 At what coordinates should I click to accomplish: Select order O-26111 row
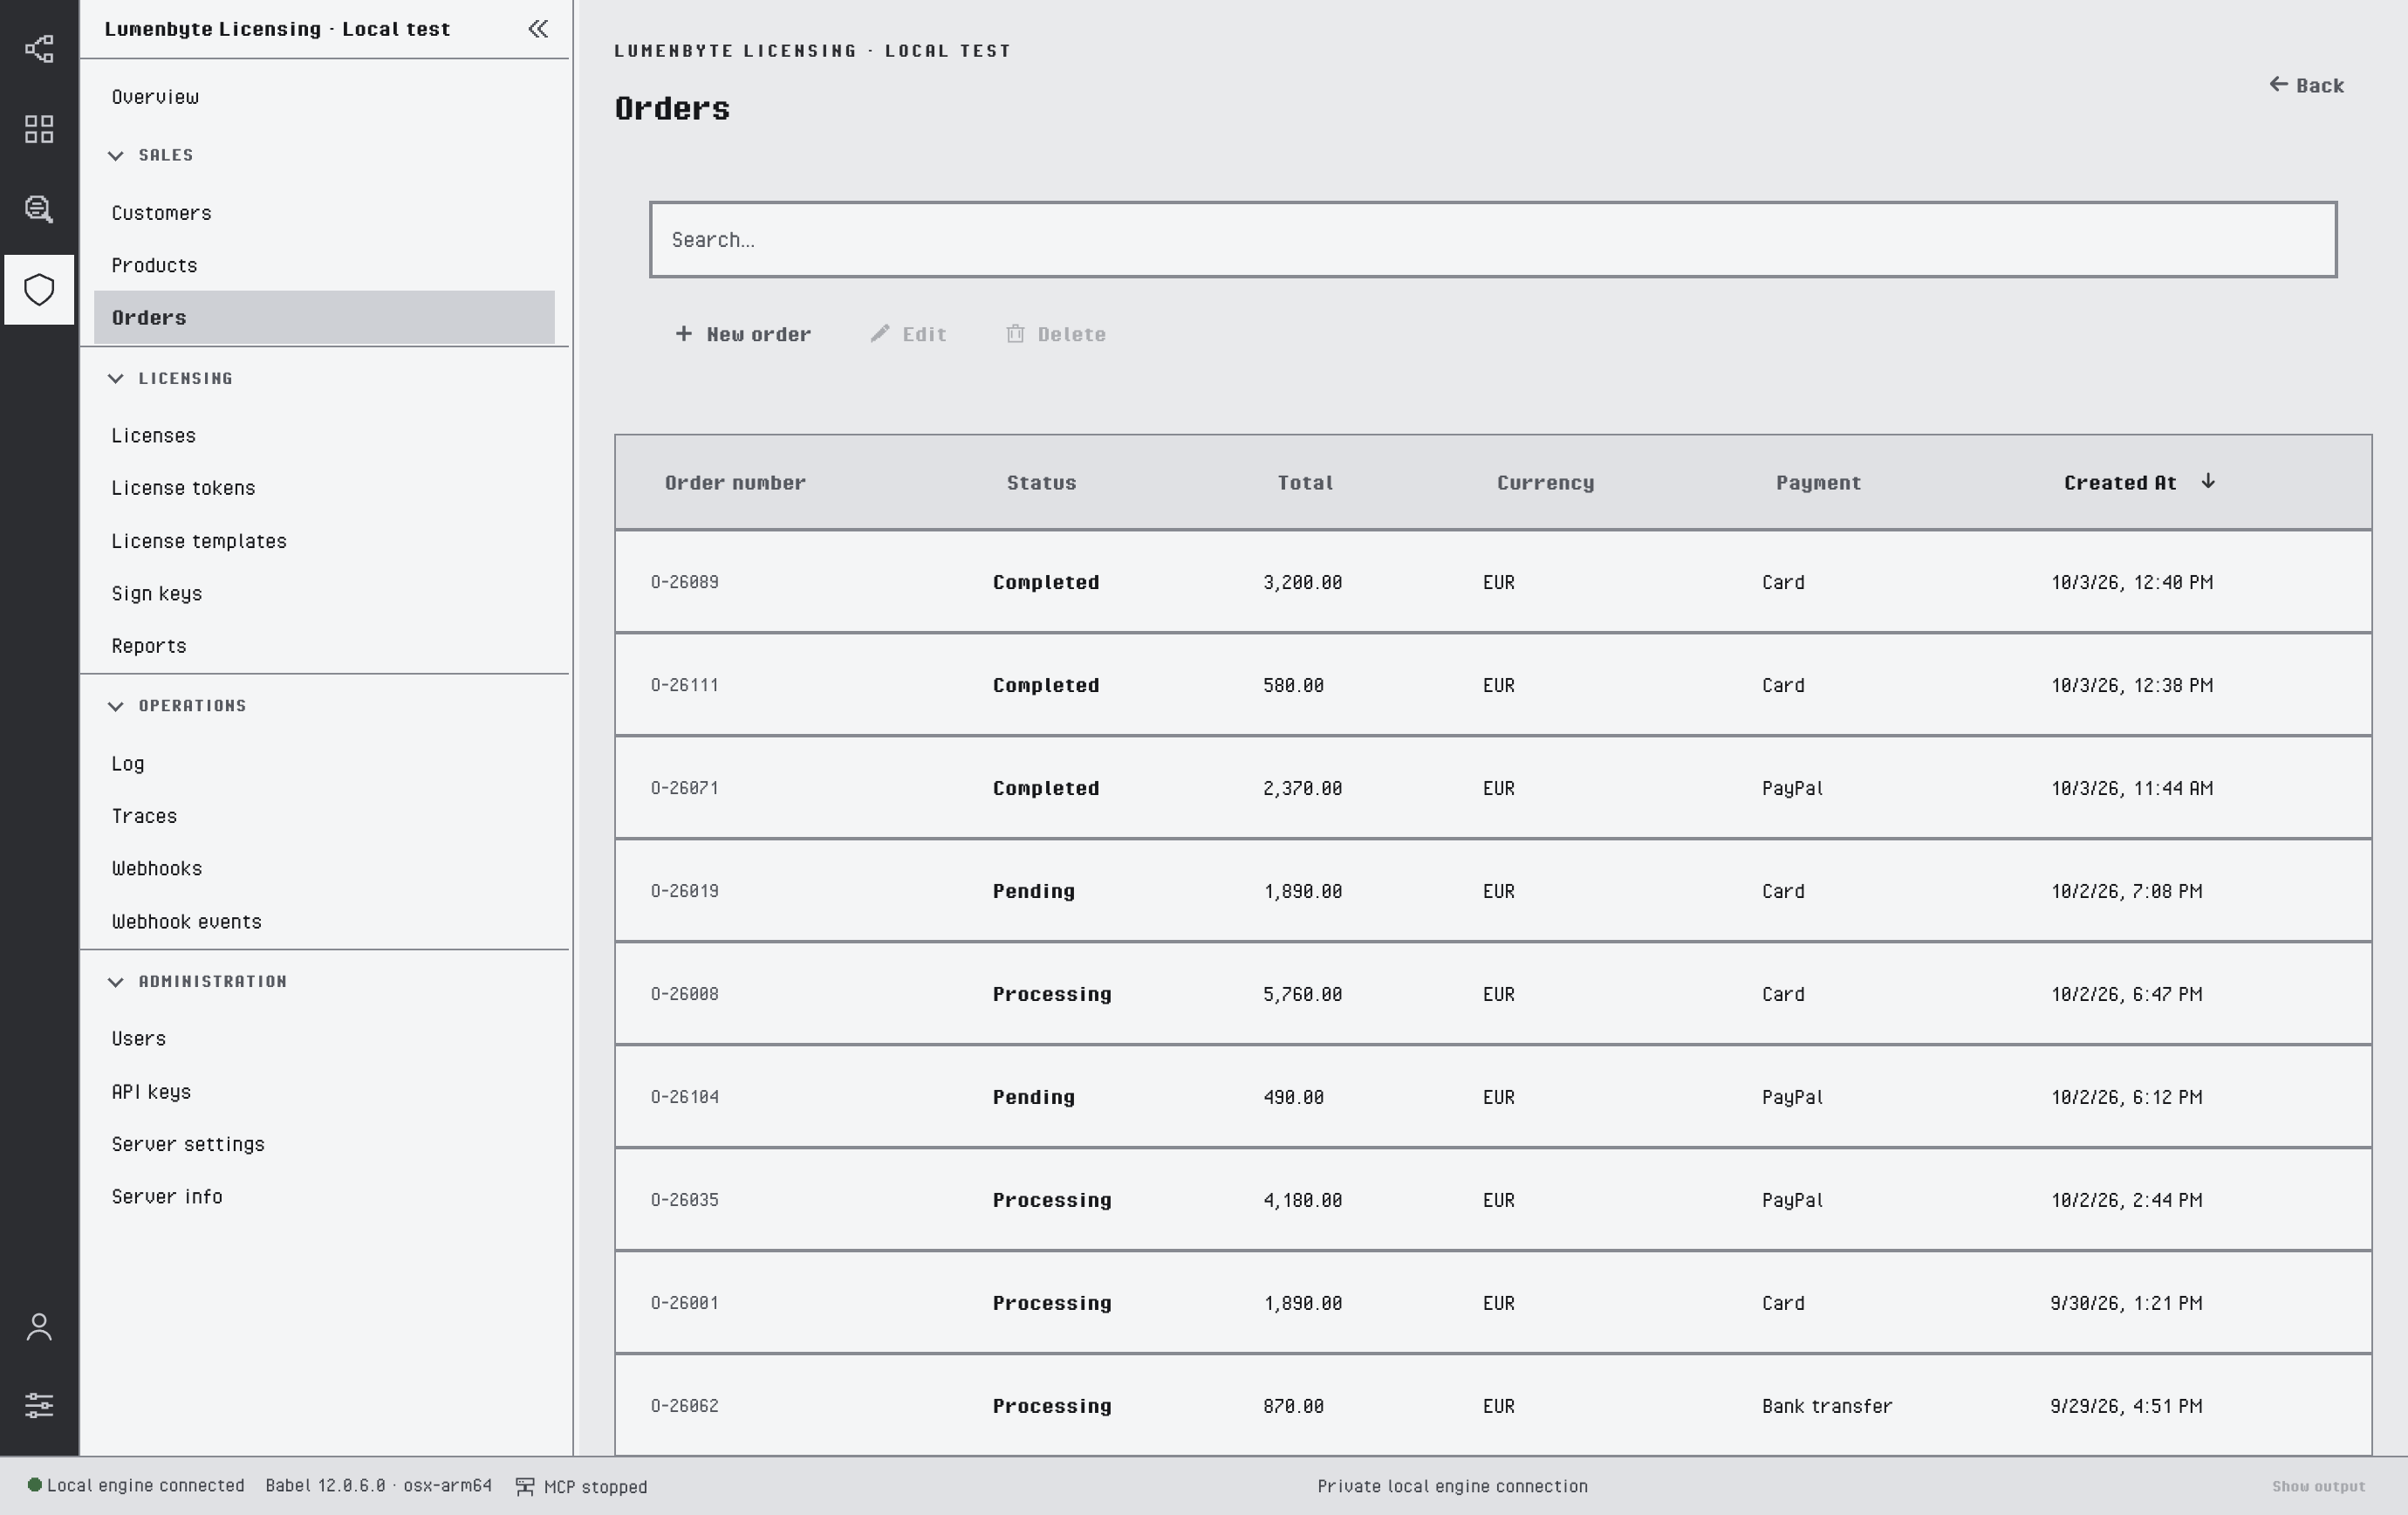[x=1493, y=685]
